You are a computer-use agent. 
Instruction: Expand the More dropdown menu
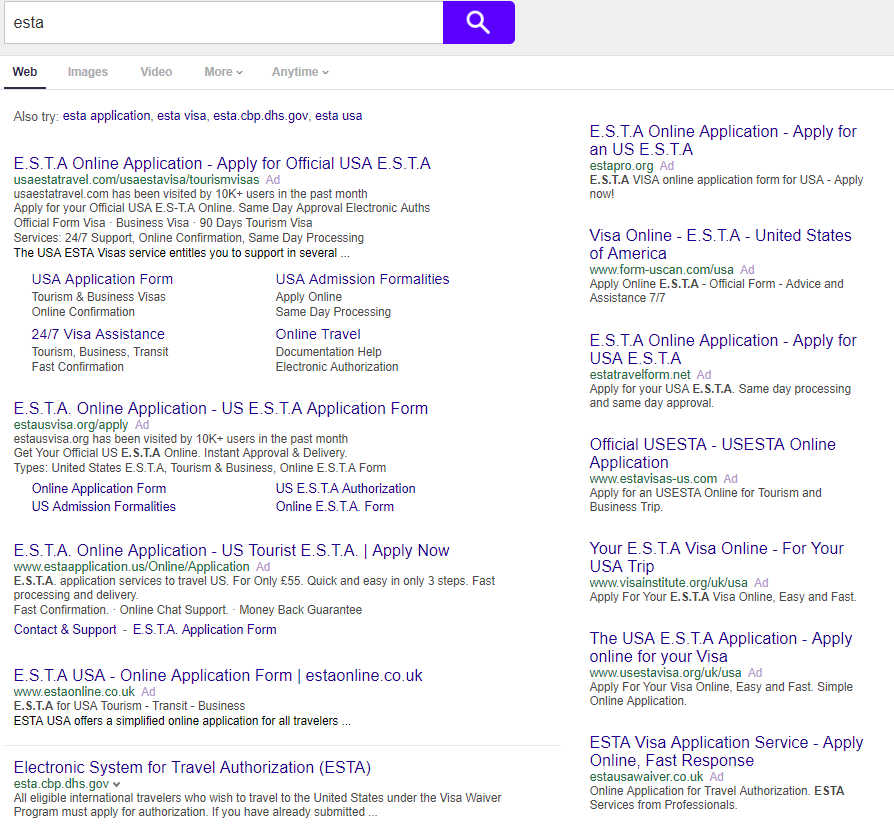223,72
